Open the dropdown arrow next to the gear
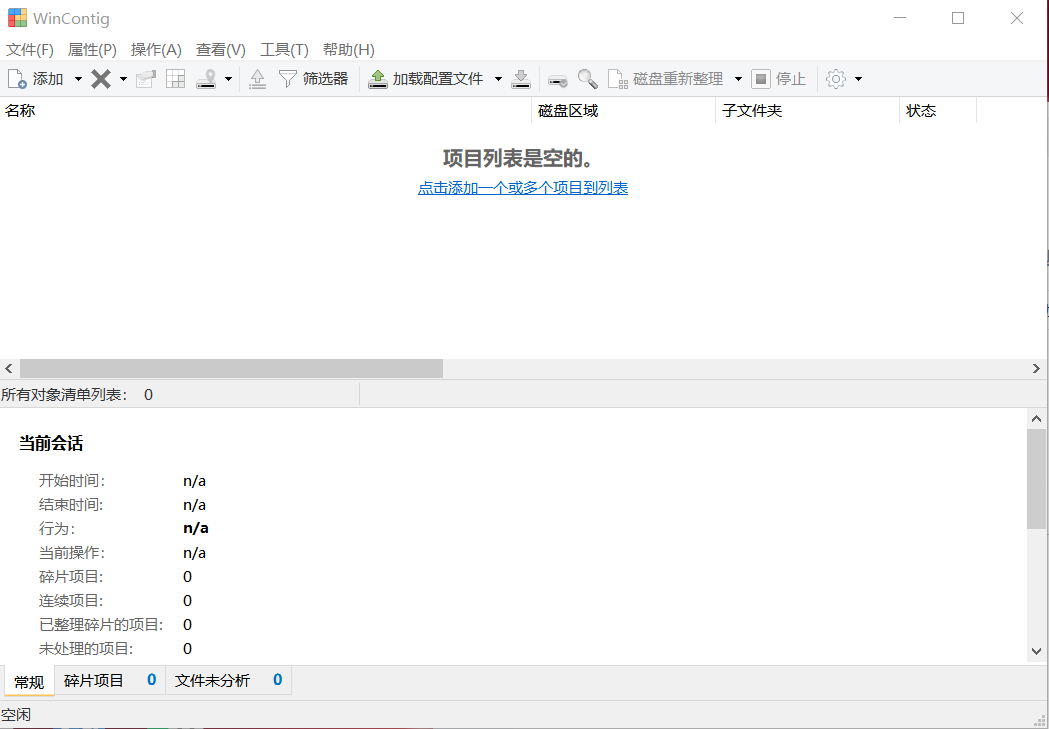The image size is (1049, 729). coord(858,79)
